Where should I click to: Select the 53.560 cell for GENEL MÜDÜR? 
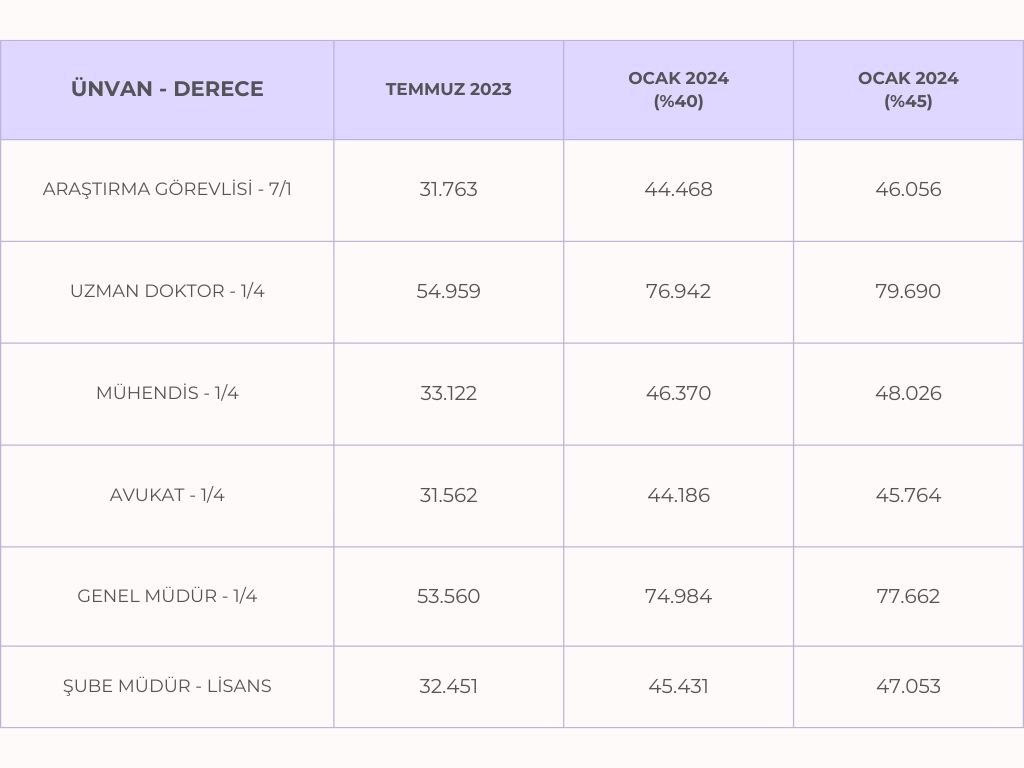(448, 596)
